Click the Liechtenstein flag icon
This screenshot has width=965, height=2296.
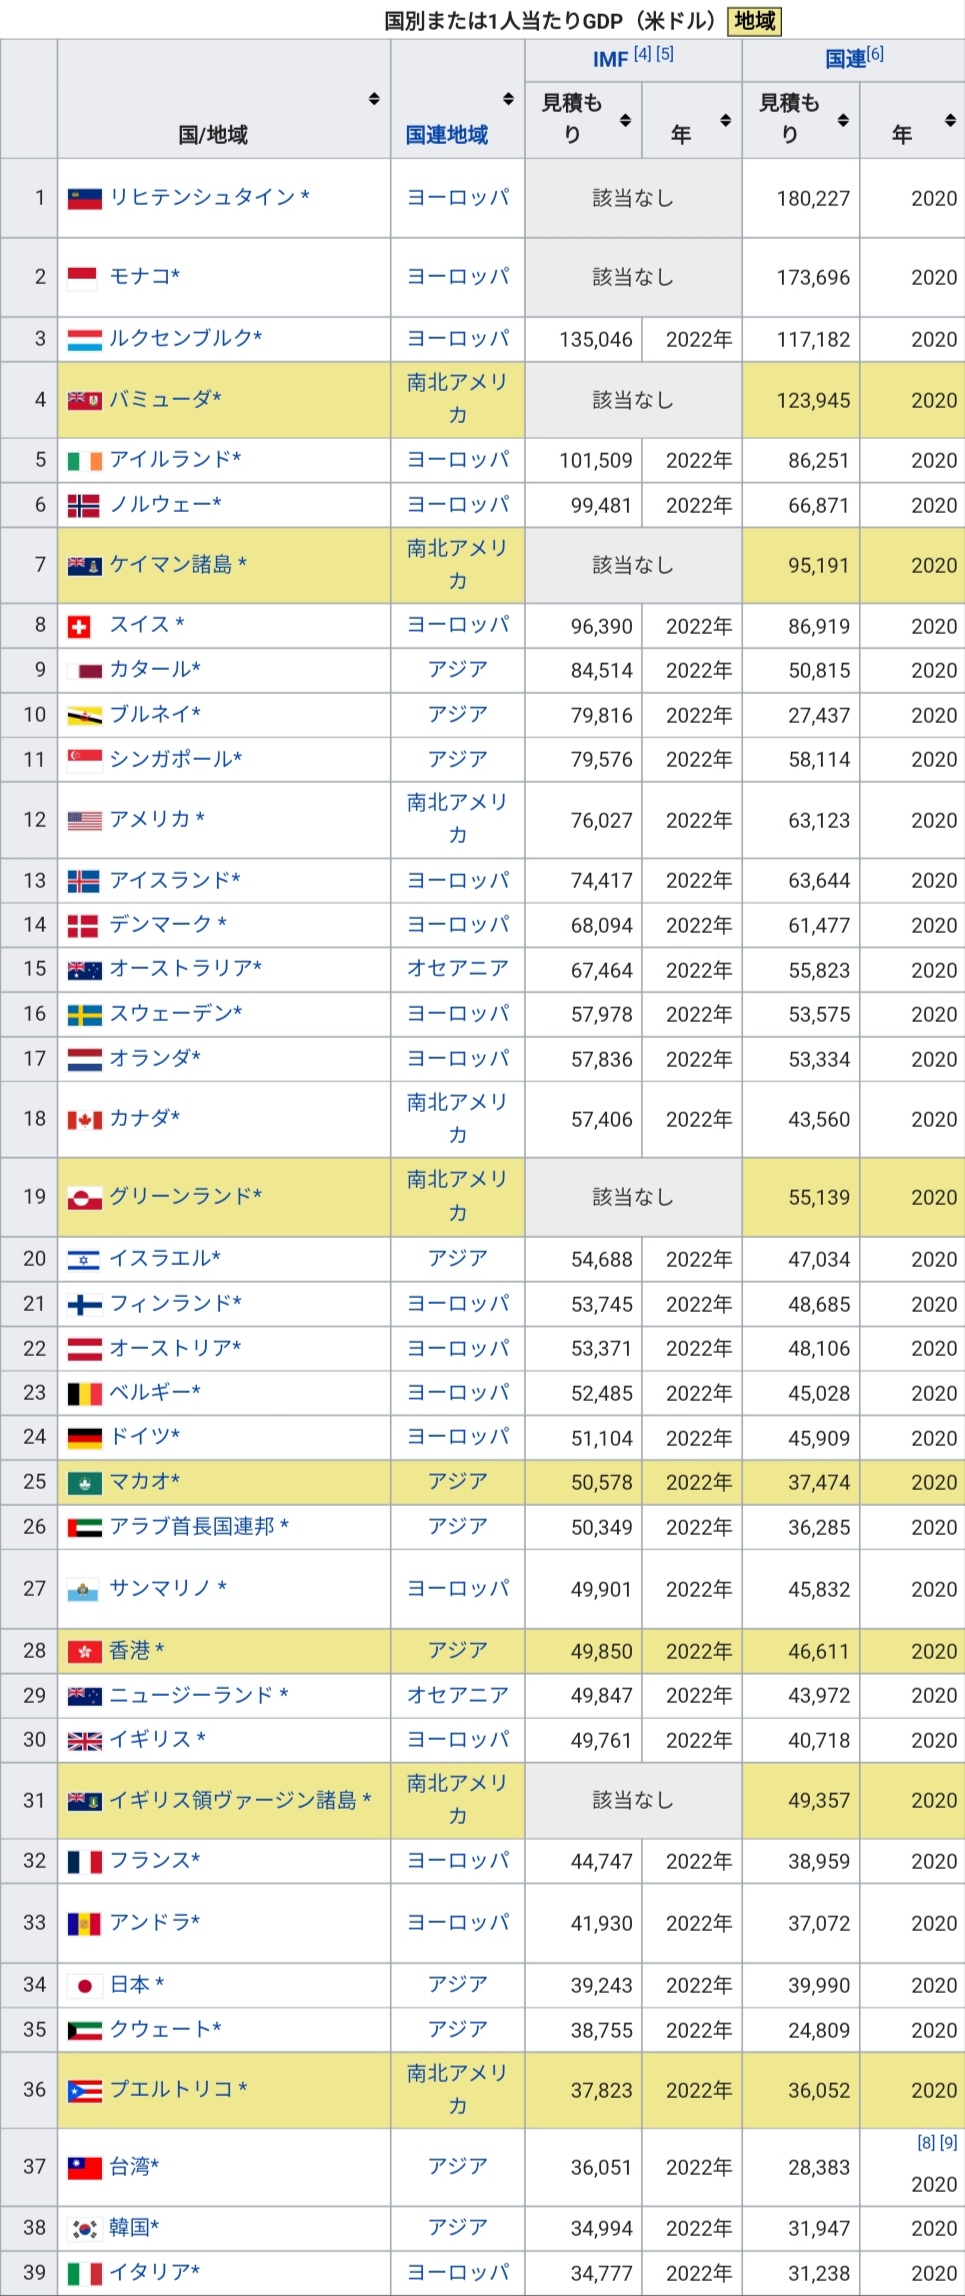(84, 198)
